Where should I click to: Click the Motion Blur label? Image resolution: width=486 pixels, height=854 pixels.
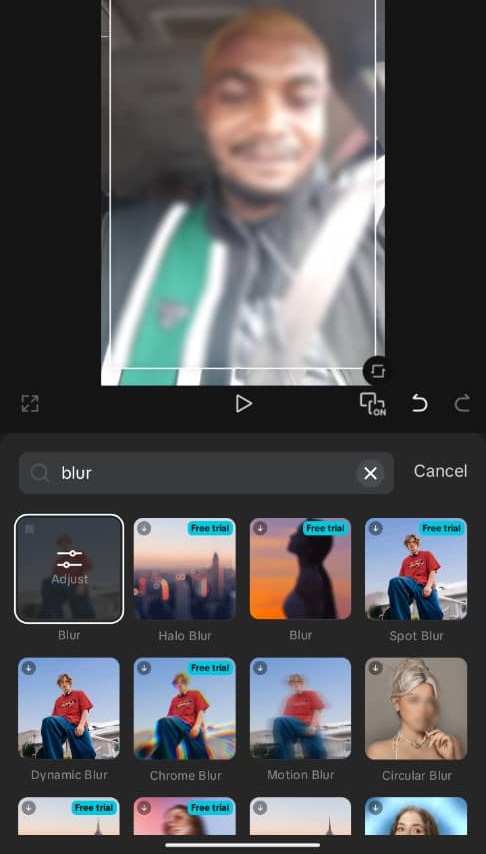[x=300, y=774]
